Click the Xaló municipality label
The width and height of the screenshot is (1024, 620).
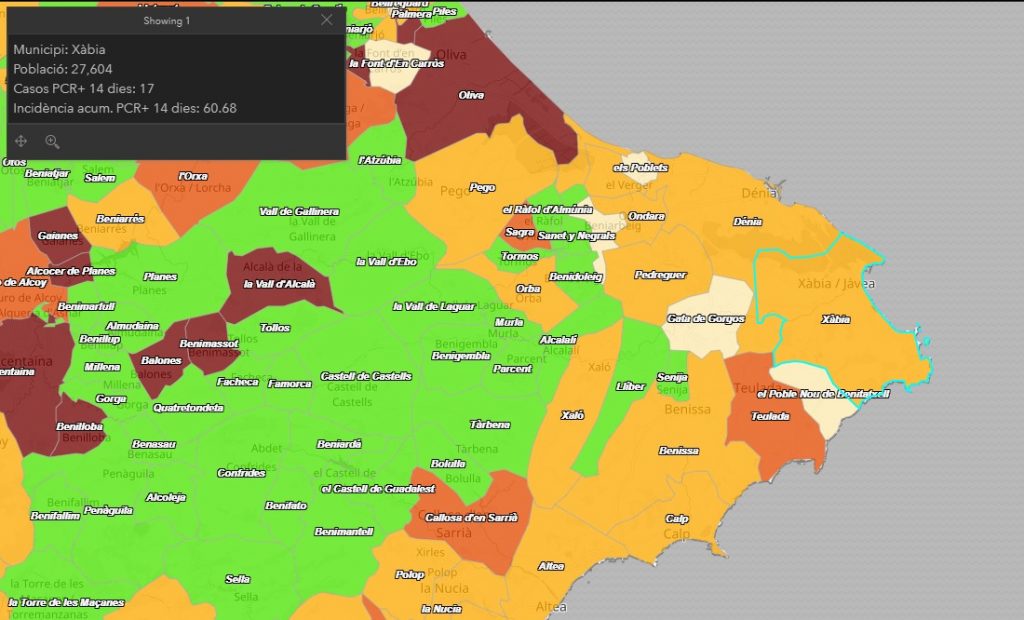[573, 415]
